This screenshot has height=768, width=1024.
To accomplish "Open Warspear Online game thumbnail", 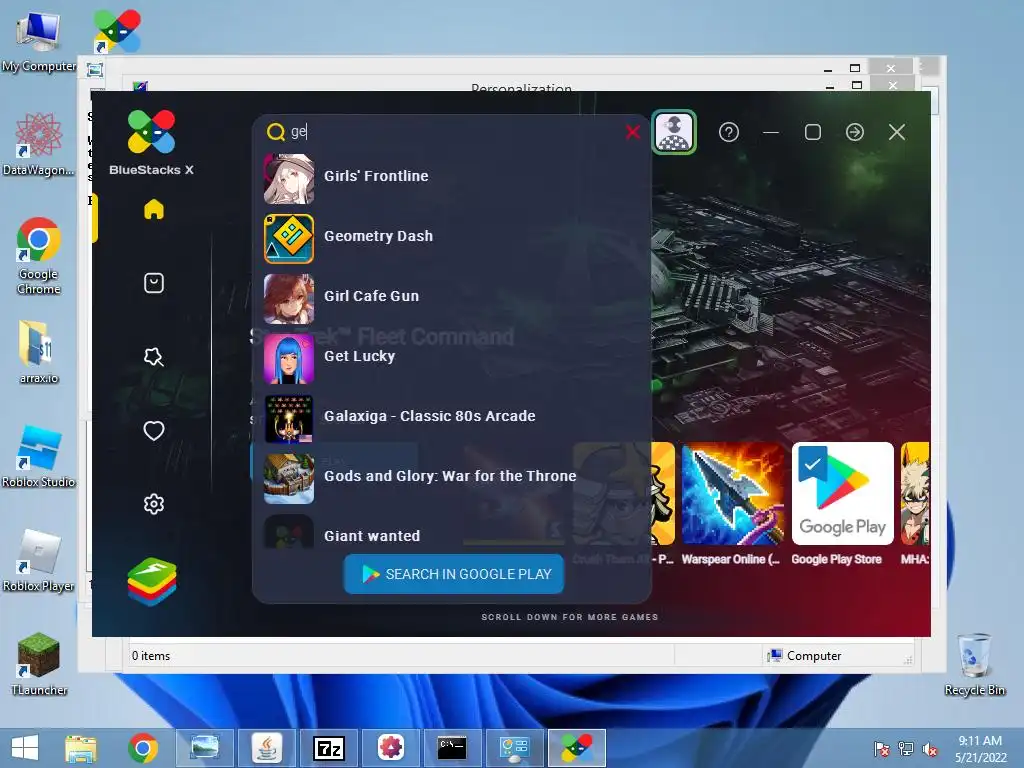I will coord(733,494).
